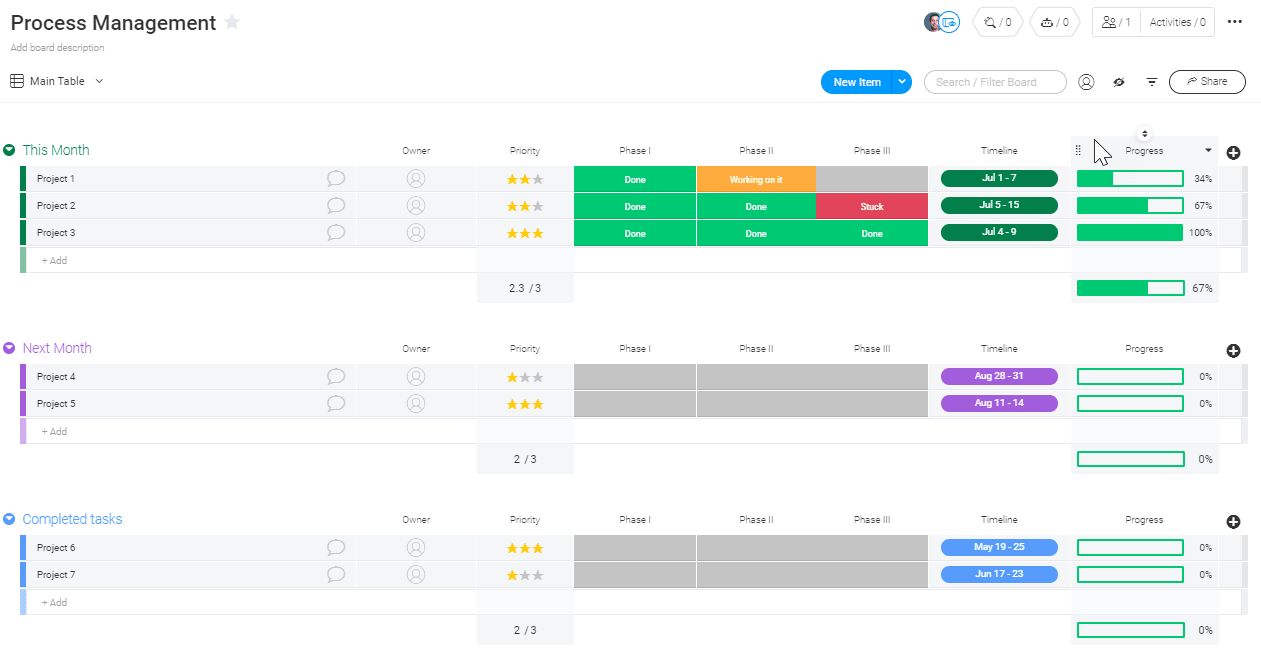Click the person filter icon

(1086, 82)
